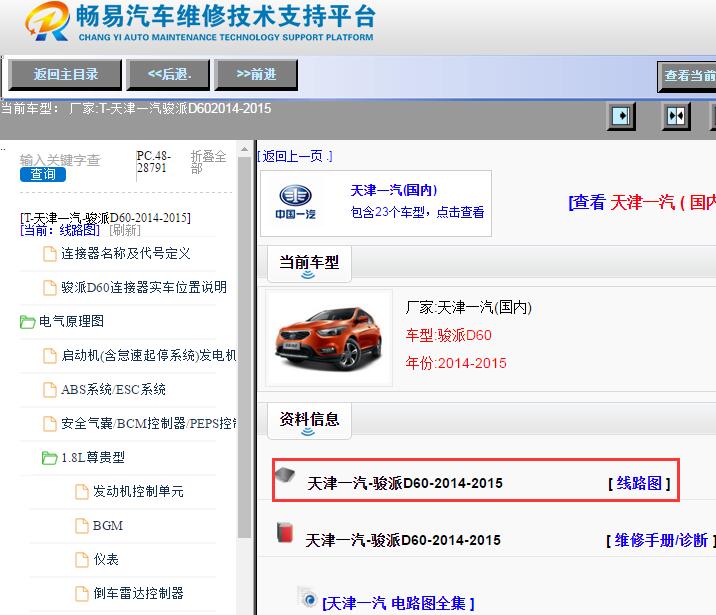The image size is (716, 615).
Task: Open ABS系统/ESC系统 tree item
Action: (x=113, y=389)
